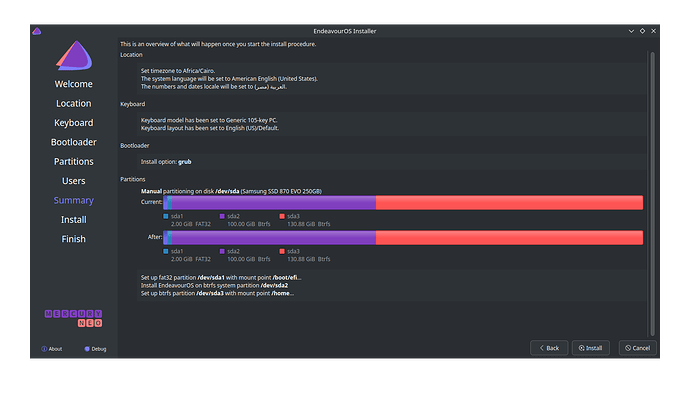Select the Partitions step in sidebar
Image resolution: width=690 pixels, height=393 pixels.
(73, 162)
